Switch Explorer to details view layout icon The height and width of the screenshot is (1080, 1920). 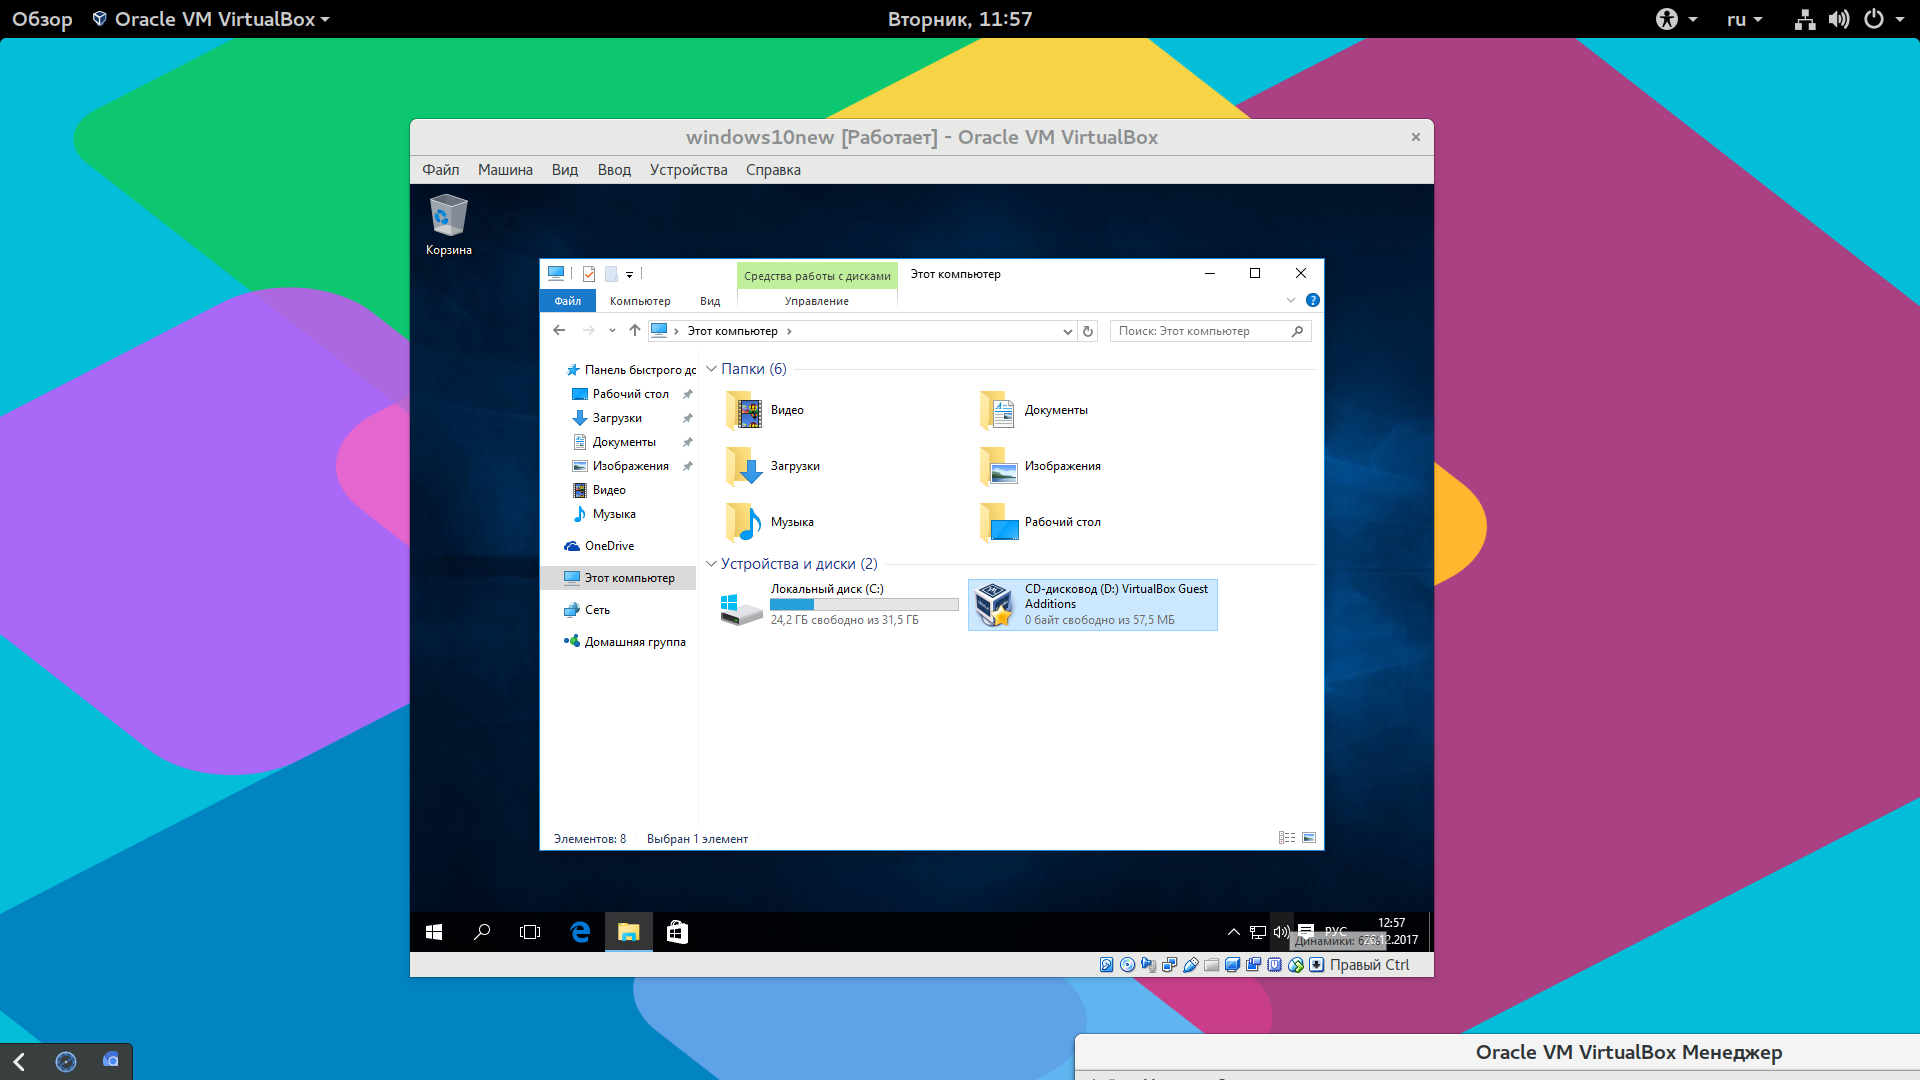click(x=1287, y=838)
